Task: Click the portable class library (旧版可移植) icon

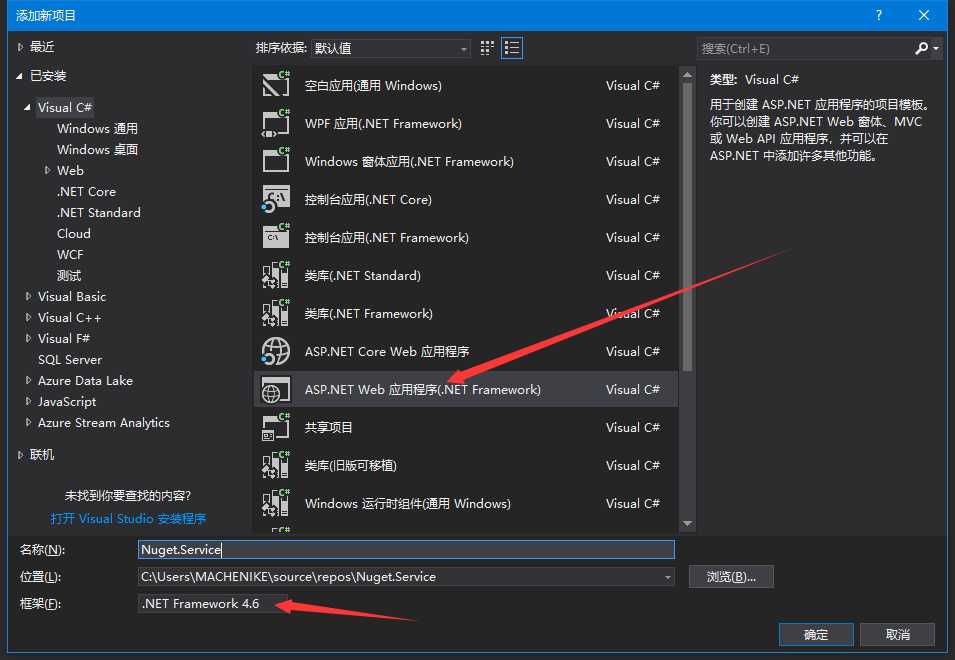Action: coord(276,465)
